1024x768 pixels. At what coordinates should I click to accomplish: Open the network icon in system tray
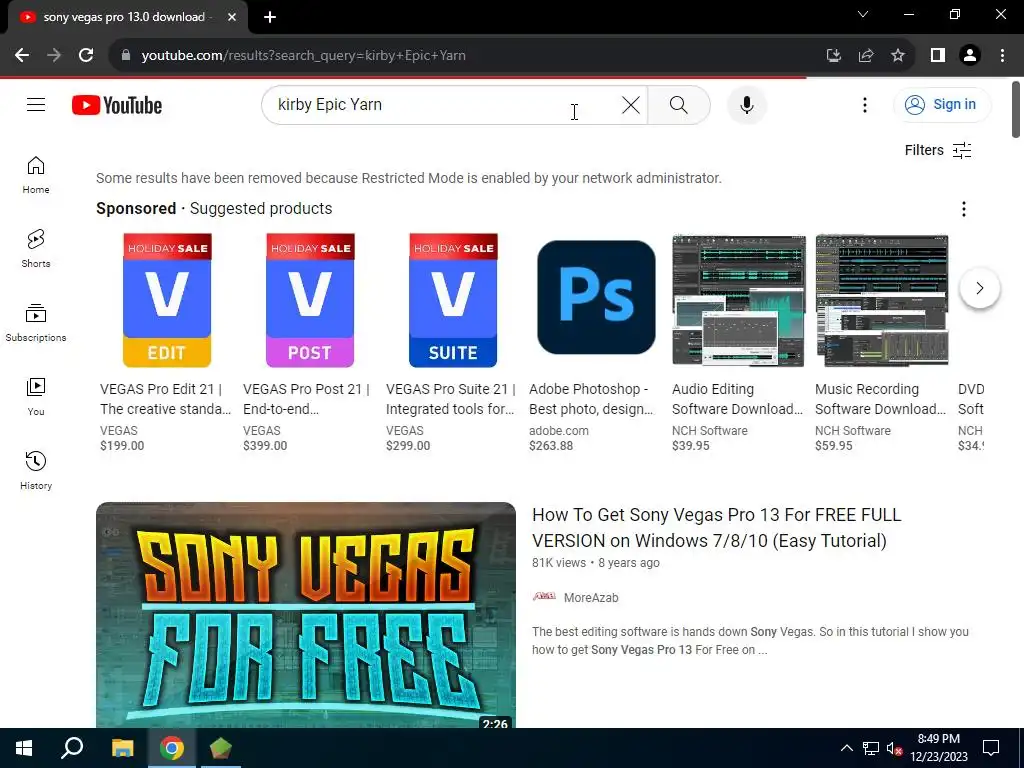871,748
